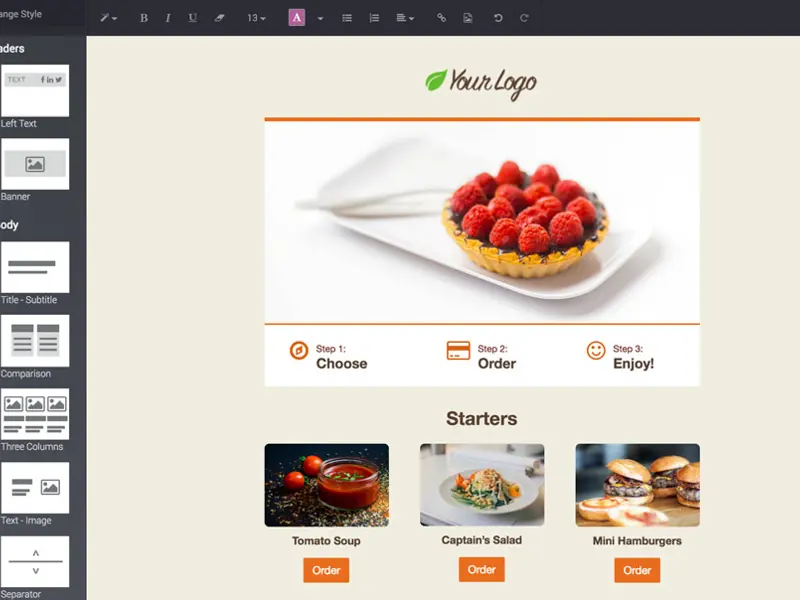Redo the last action
The image size is (800, 600).
(524, 18)
